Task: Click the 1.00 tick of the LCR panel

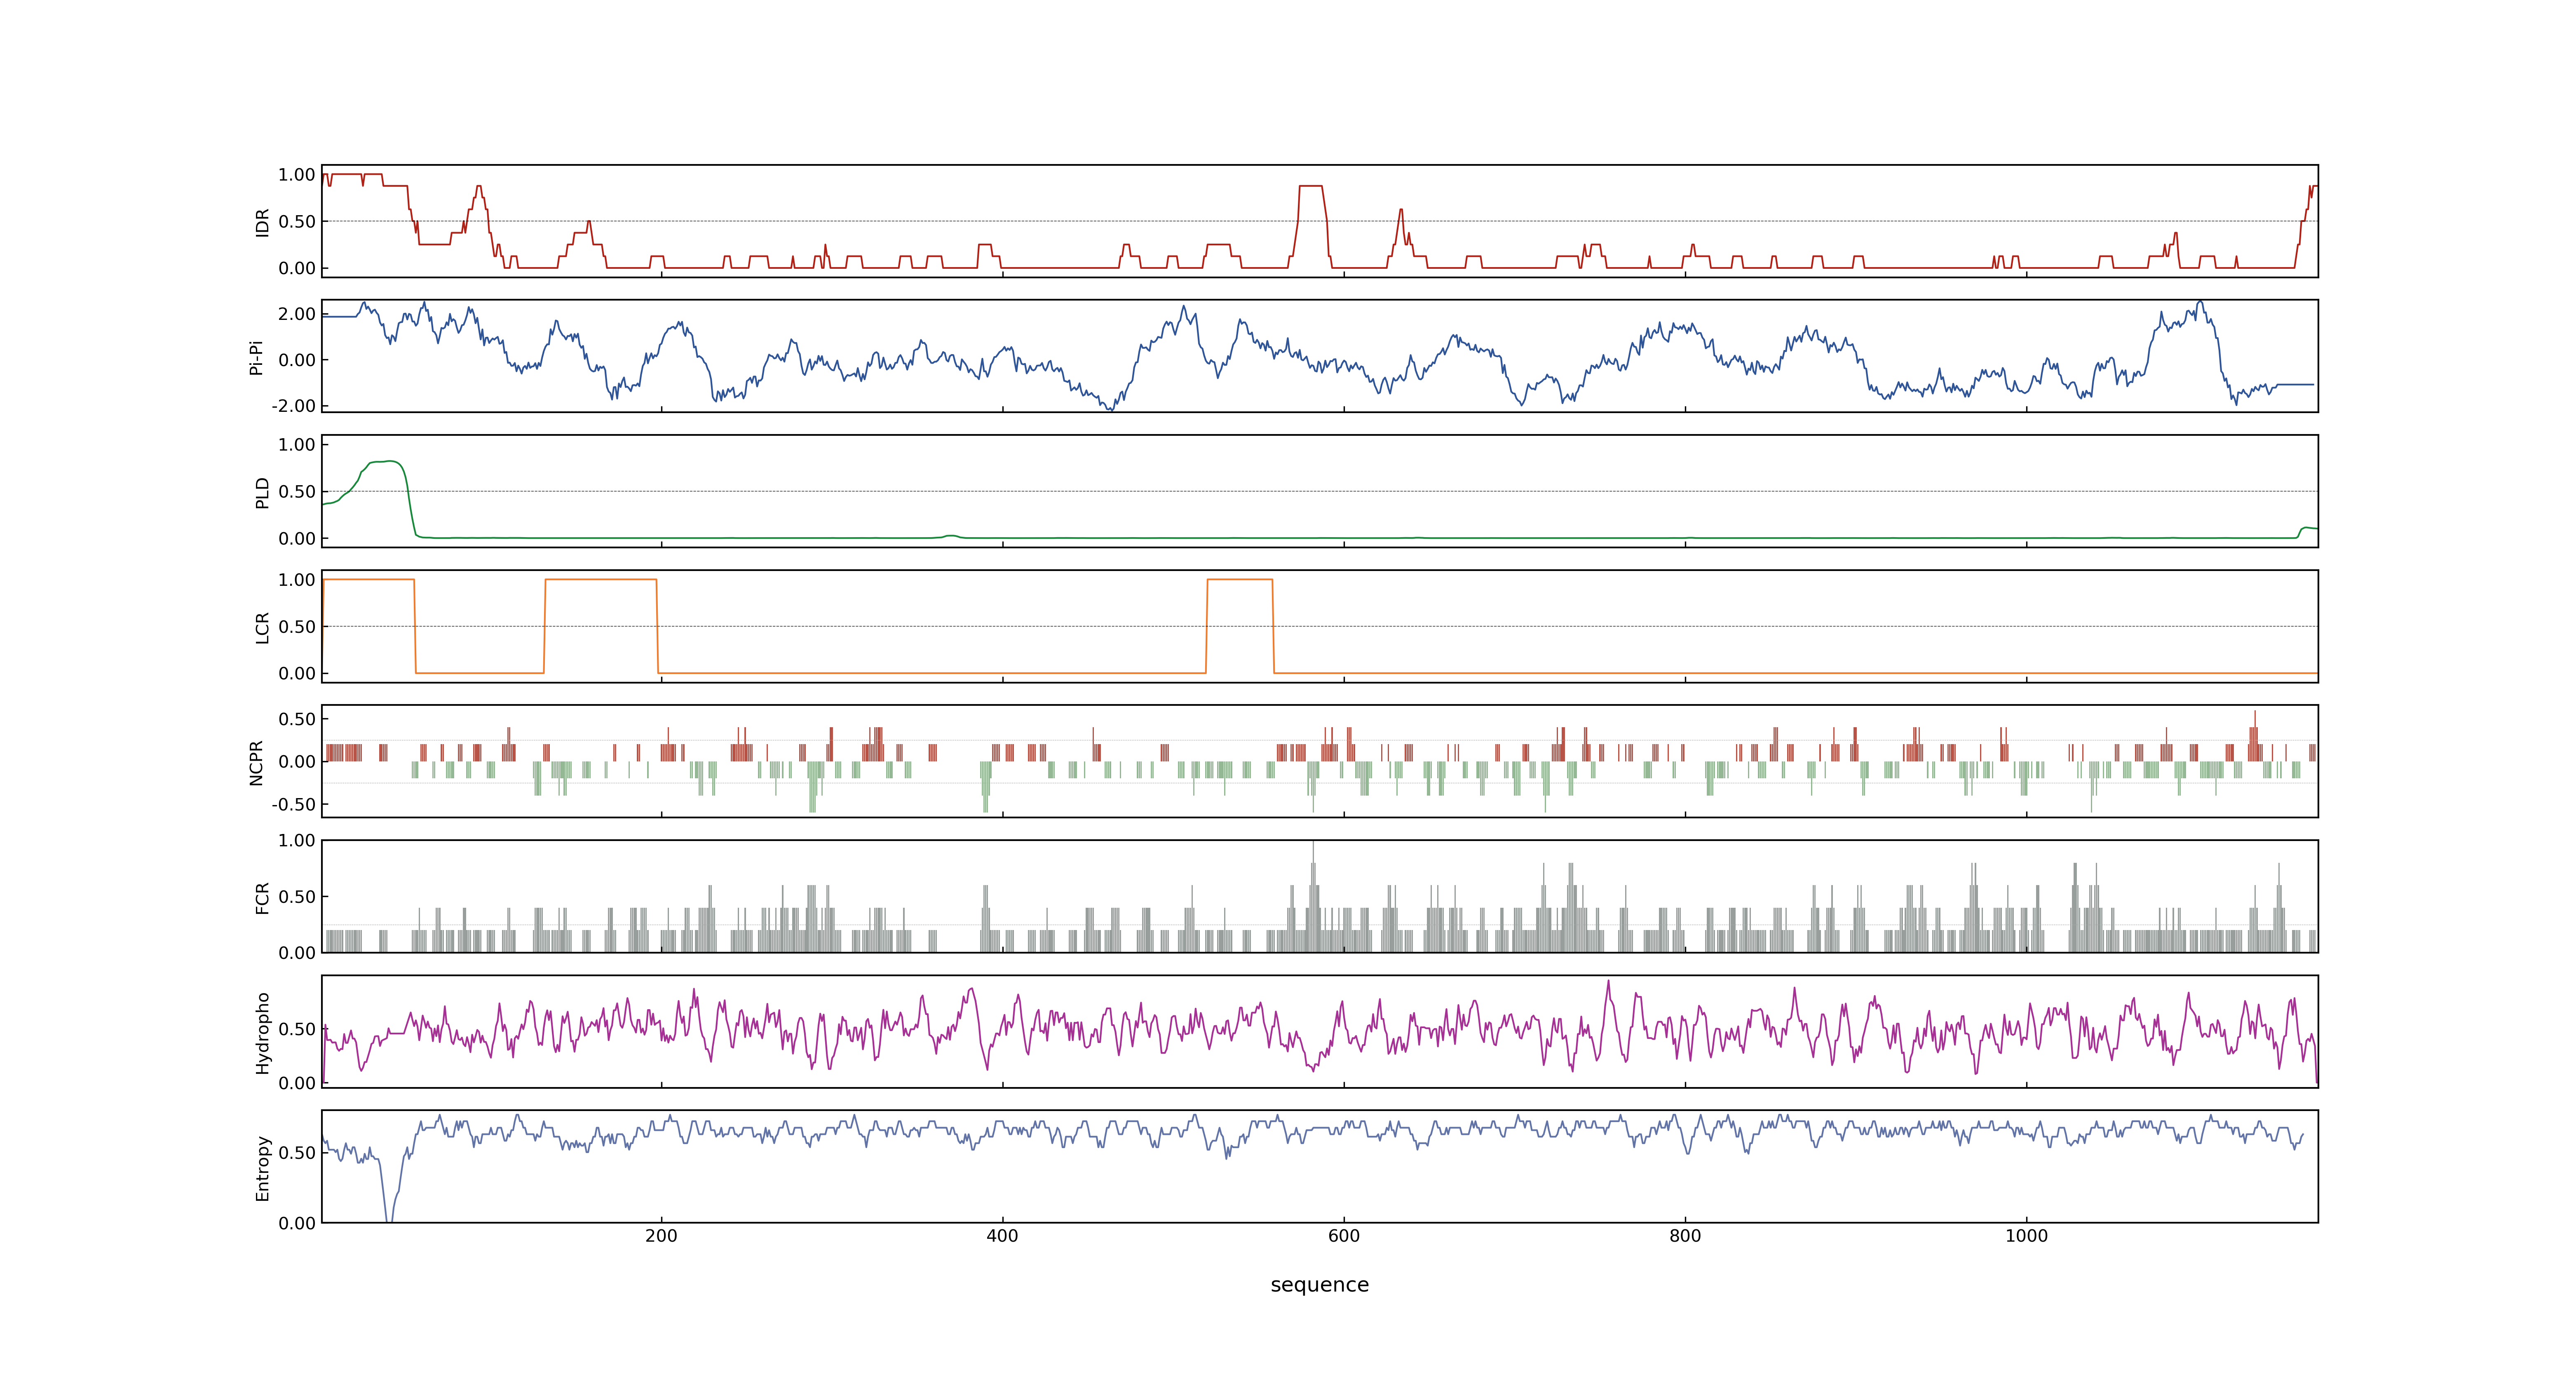Action: coord(297,580)
